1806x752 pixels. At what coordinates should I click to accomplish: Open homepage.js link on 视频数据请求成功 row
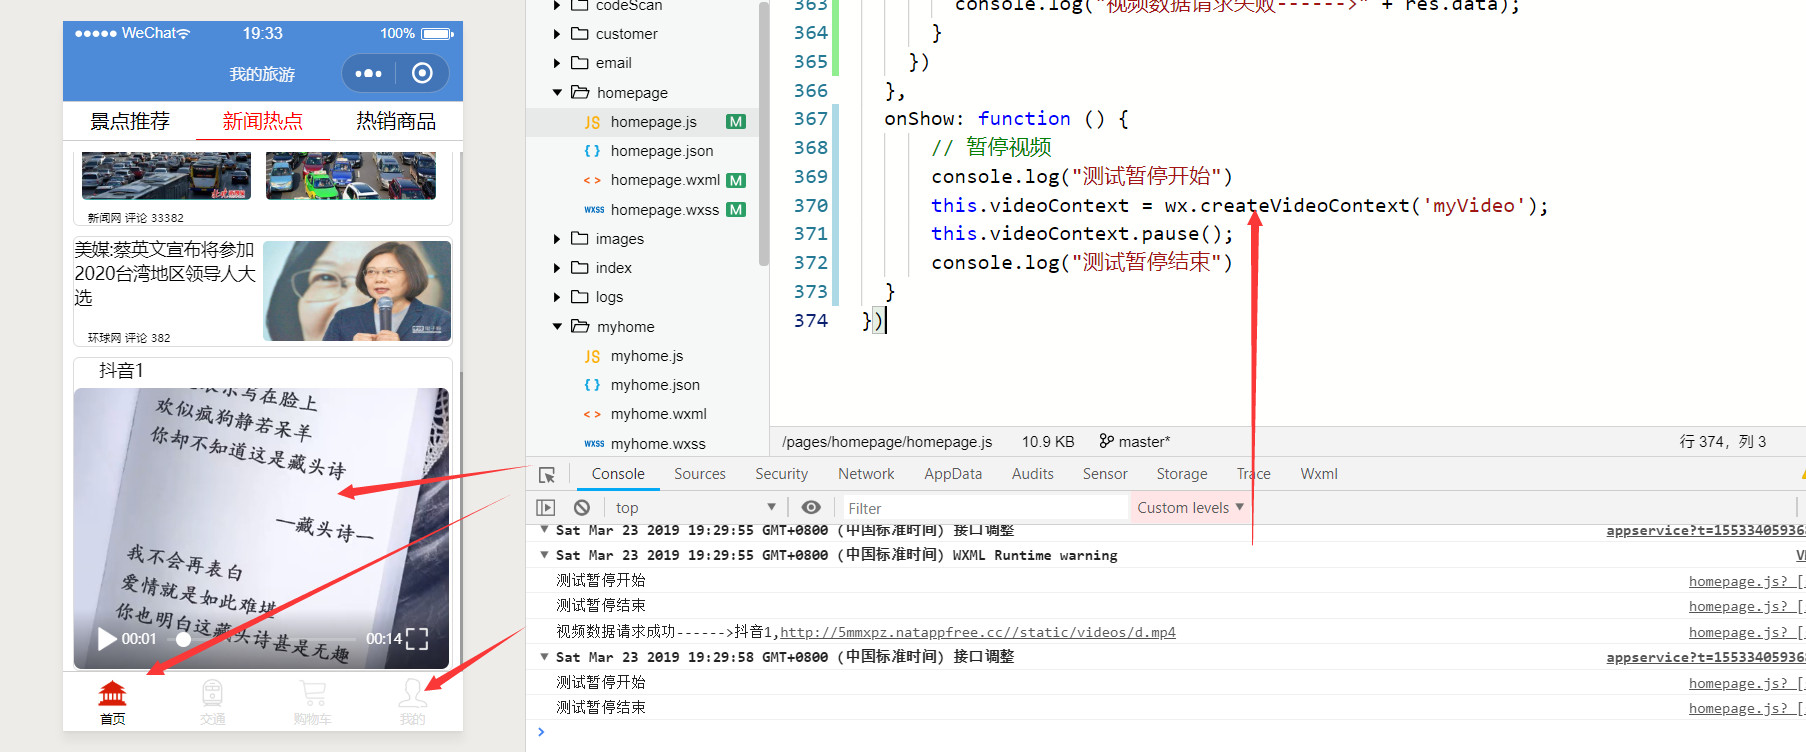1746,632
